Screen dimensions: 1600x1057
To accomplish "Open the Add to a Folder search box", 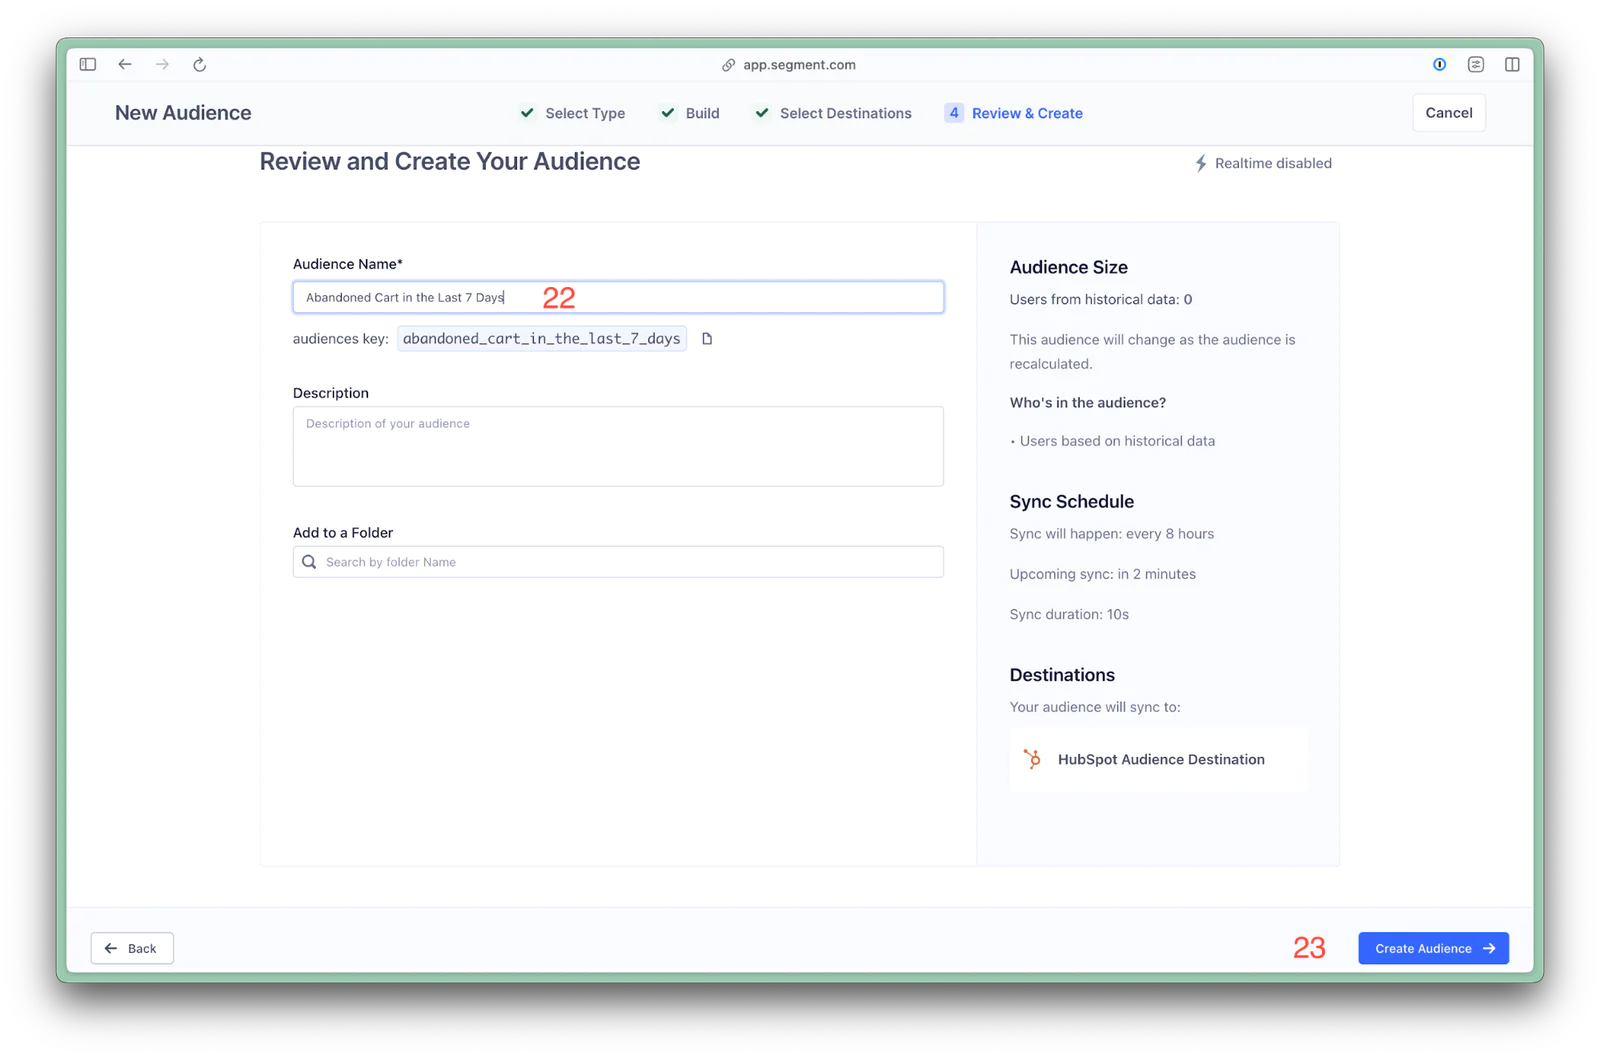I will pyautogui.click(x=617, y=562).
